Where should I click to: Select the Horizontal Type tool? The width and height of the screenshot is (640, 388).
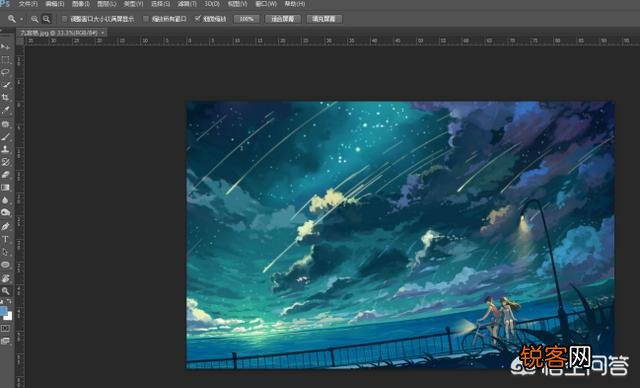pyautogui.click(x=5, y=239)
